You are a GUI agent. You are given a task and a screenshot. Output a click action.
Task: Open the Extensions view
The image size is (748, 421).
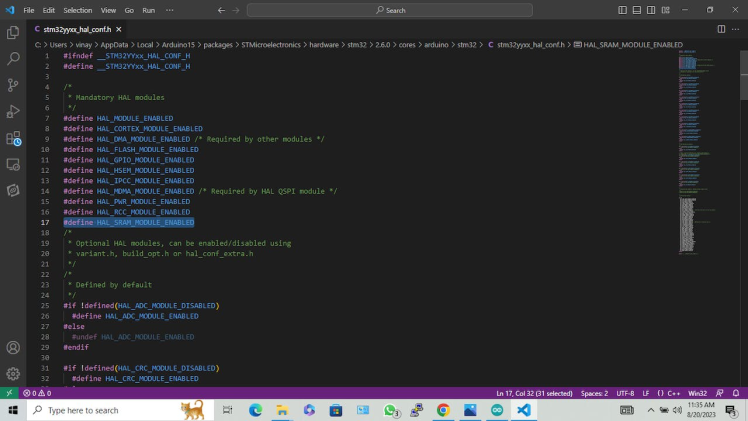[x=13, y=138]
